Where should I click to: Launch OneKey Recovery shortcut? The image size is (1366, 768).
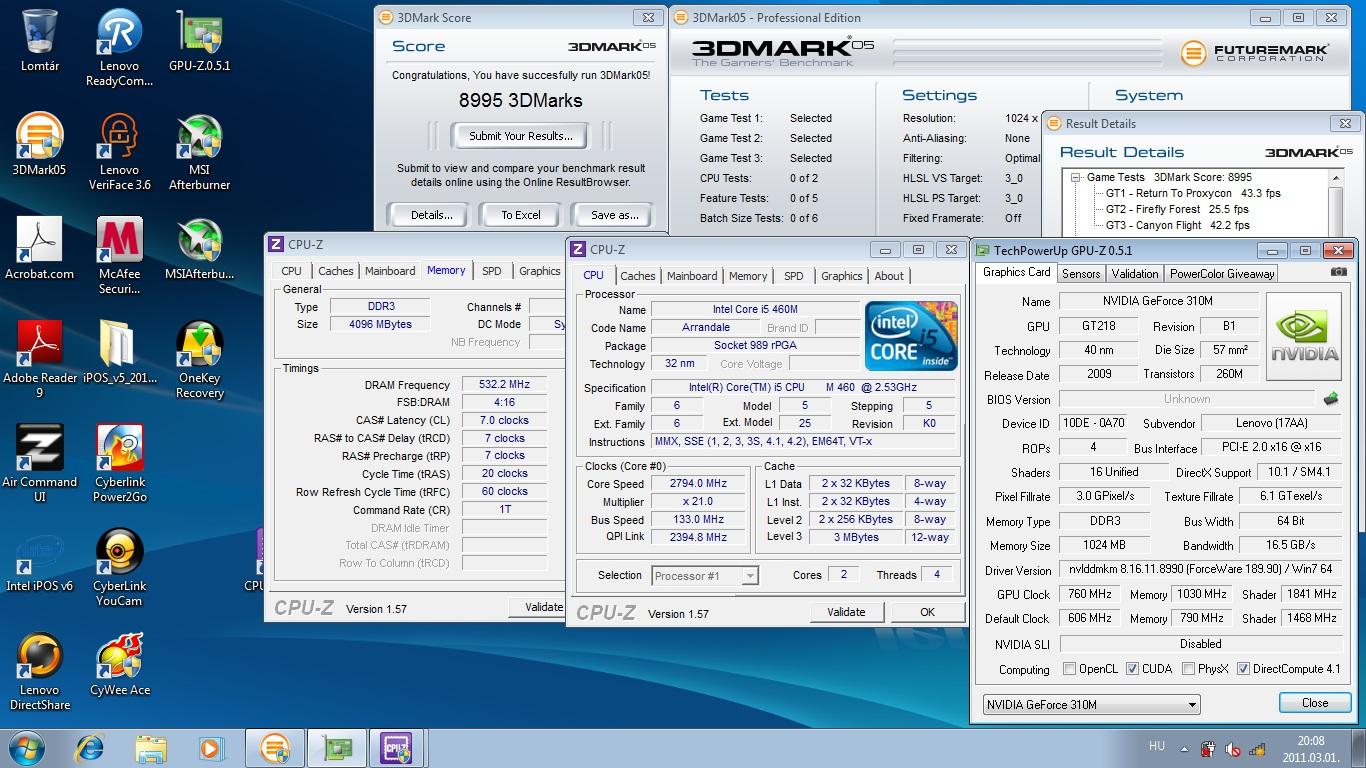pos(199,360)
